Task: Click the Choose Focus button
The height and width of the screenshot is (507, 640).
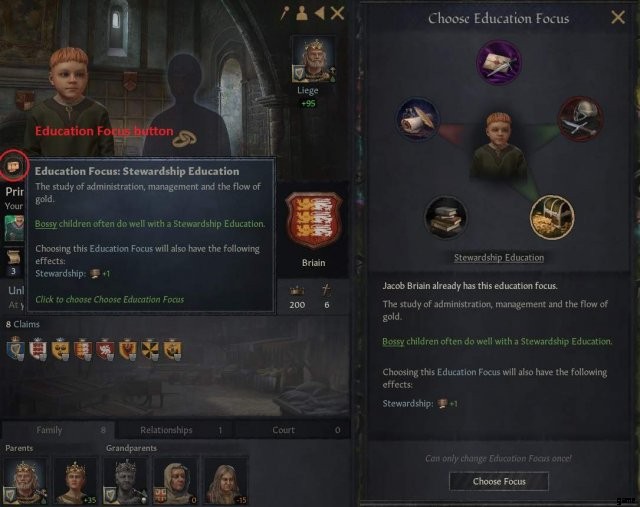Action: point(499,481)
